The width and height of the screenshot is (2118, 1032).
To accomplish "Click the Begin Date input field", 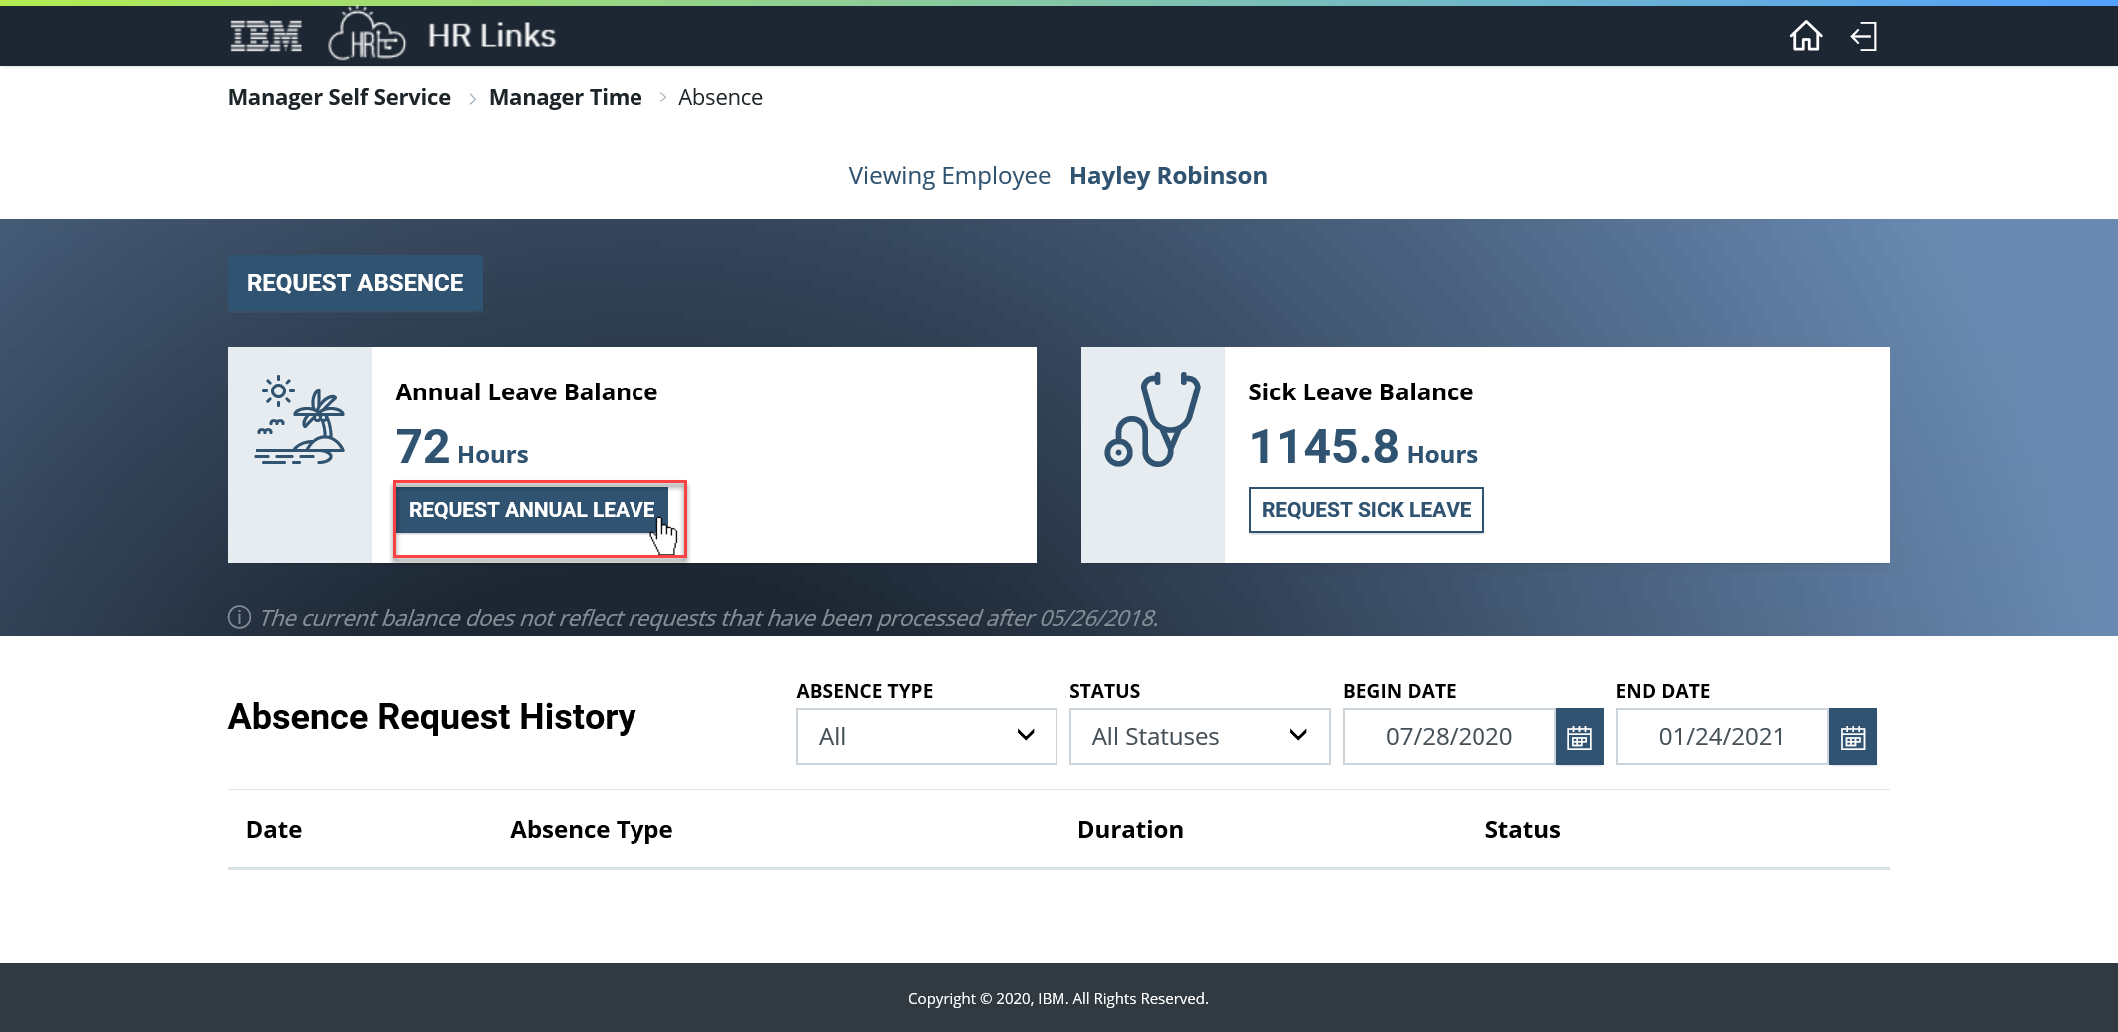I will pyautogui.click(x=1448, y=737).
